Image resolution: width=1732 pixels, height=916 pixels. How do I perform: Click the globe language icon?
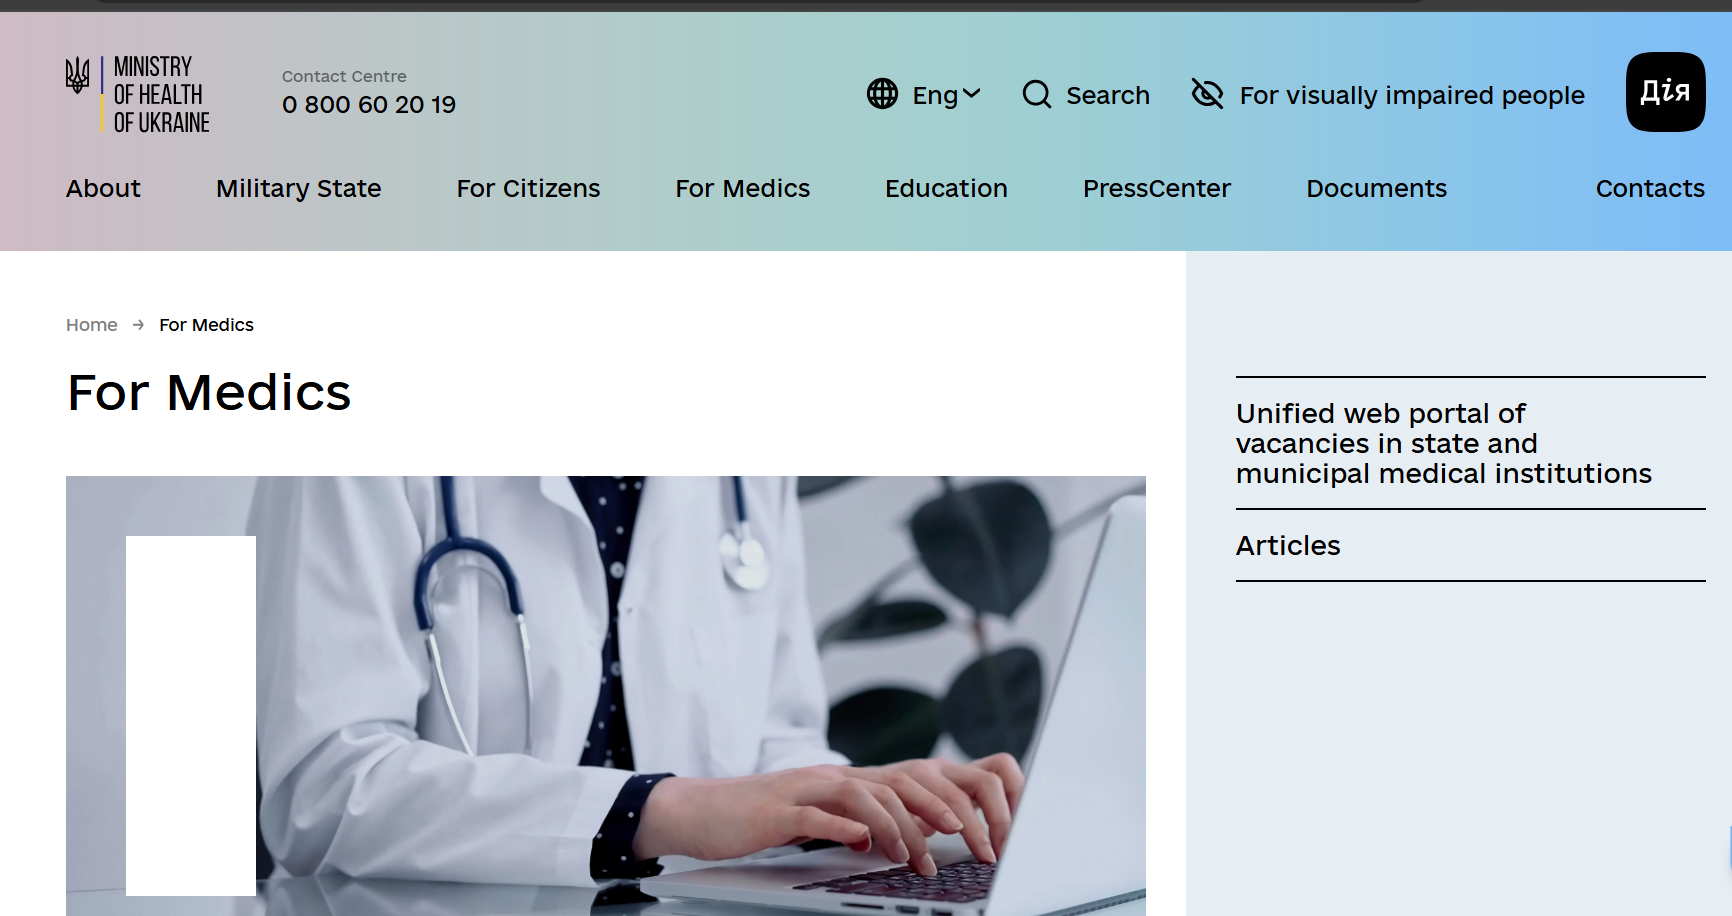coord(882,94)
